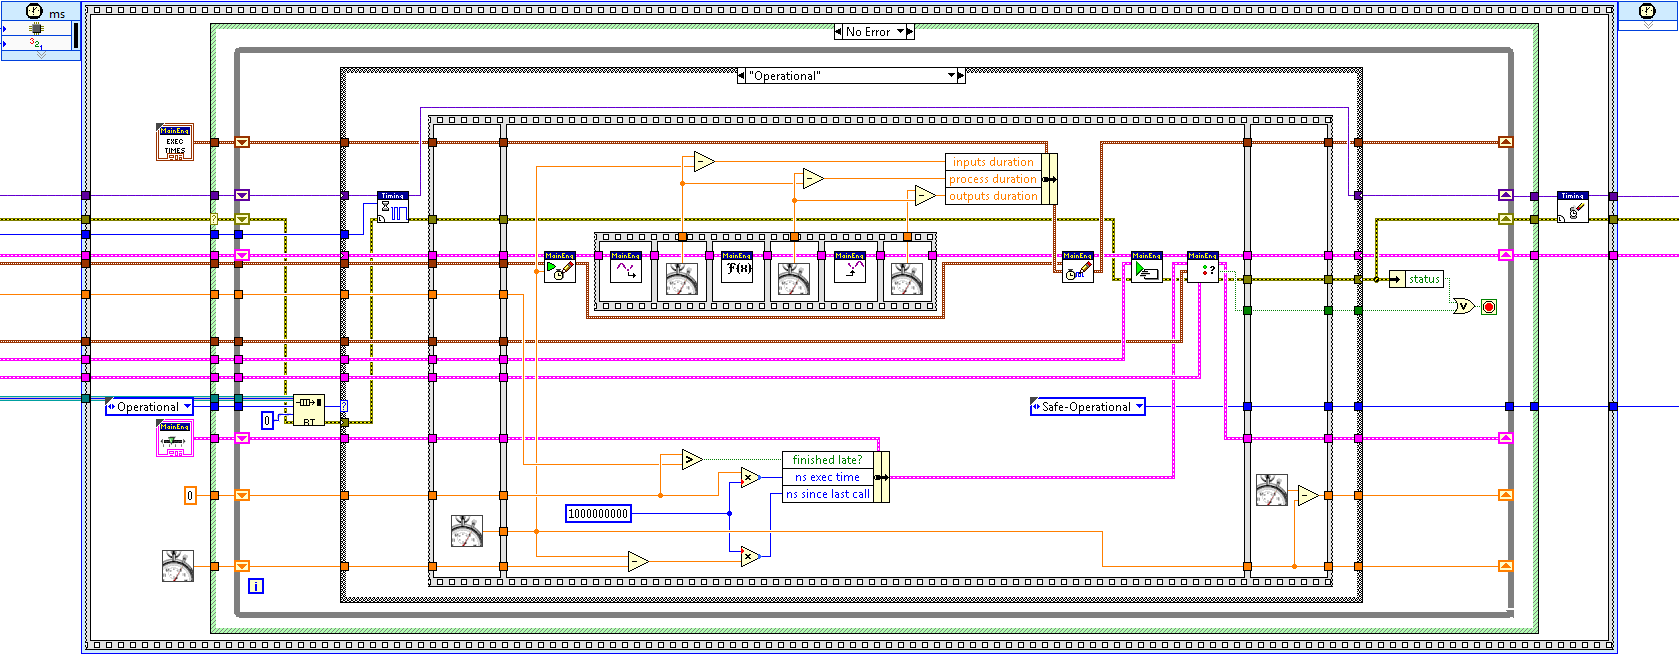The height and width of the screenshot is (655, 1679).
Task: Click the MainEng start-timer subVI with pencil
Action: click(560, 267)
